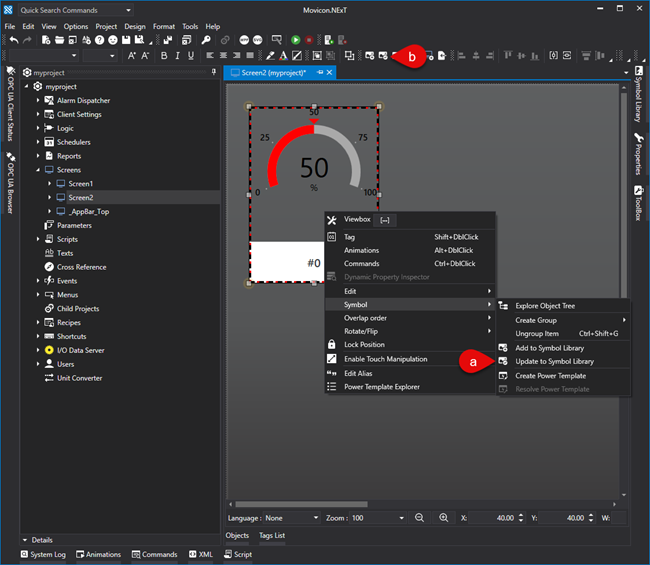Expand the Alarm Dispatcher tree node
The height and width of the screenshot is (565, 650).
38,101
